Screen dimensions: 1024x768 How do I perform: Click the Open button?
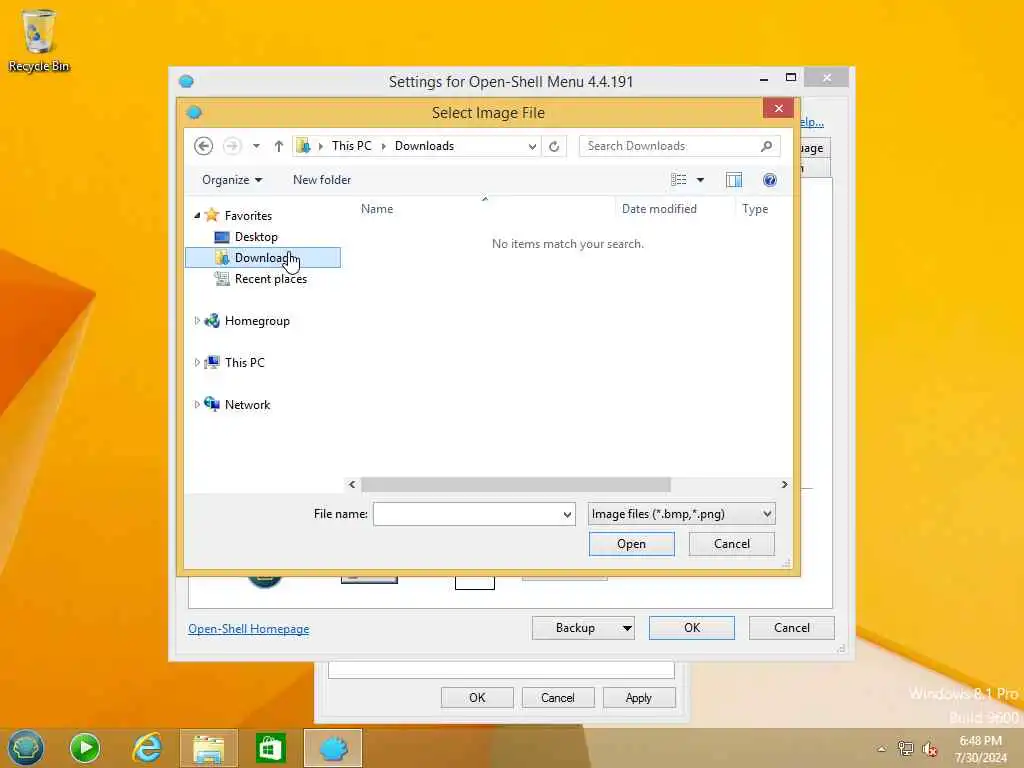632,544
